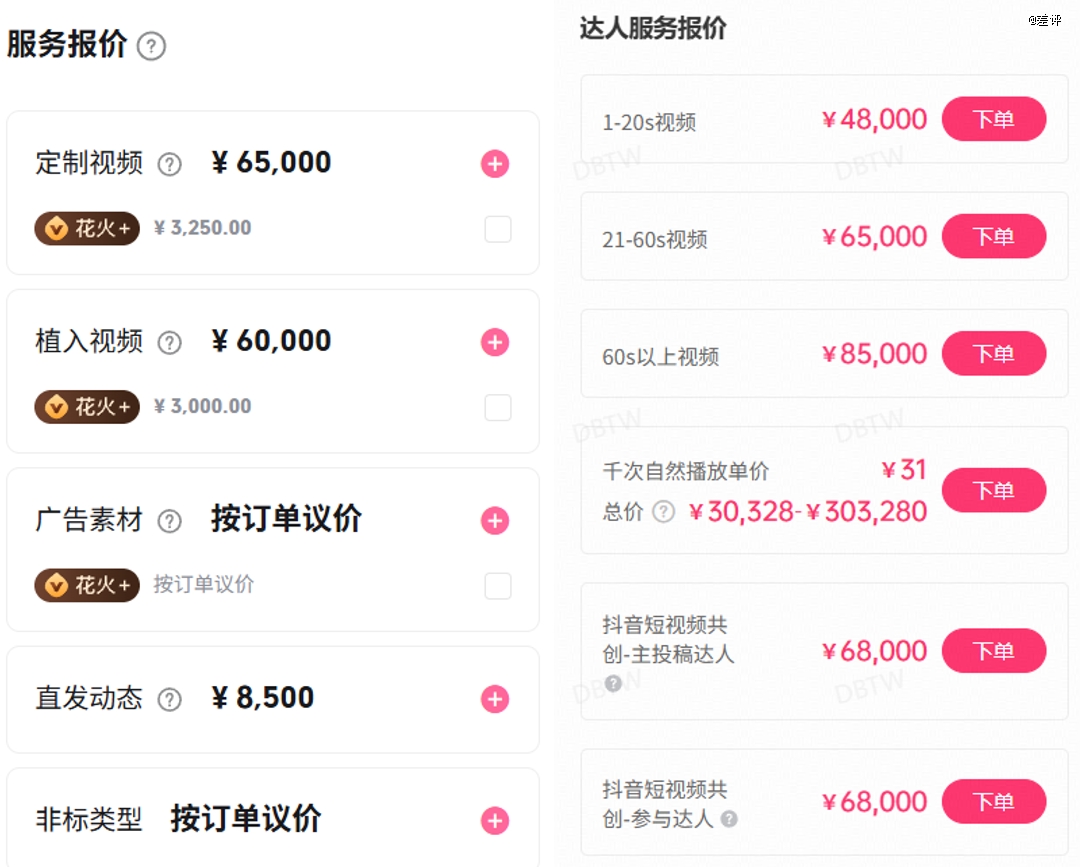Image resolution: width=1080 pixels, height=867 pixels.
Task: Add 非标类型 via its plus button
Action: tap(495, 821)
